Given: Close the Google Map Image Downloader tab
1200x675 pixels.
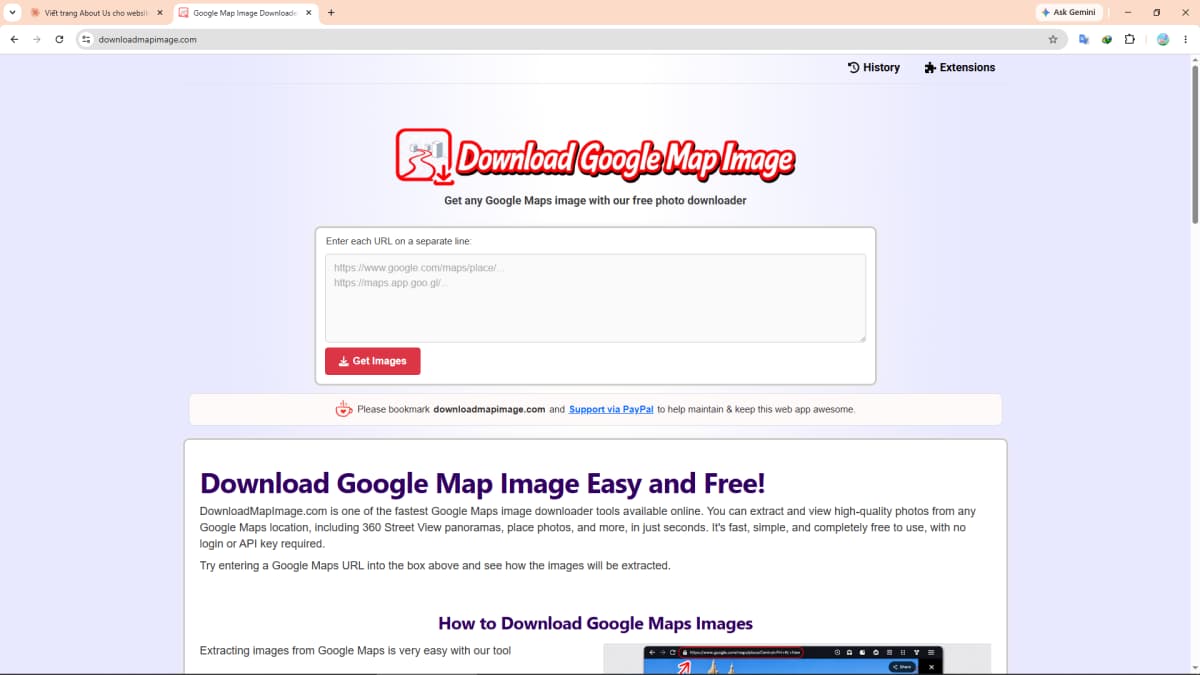Looking at the screenshot, I should tap(308, 13).
